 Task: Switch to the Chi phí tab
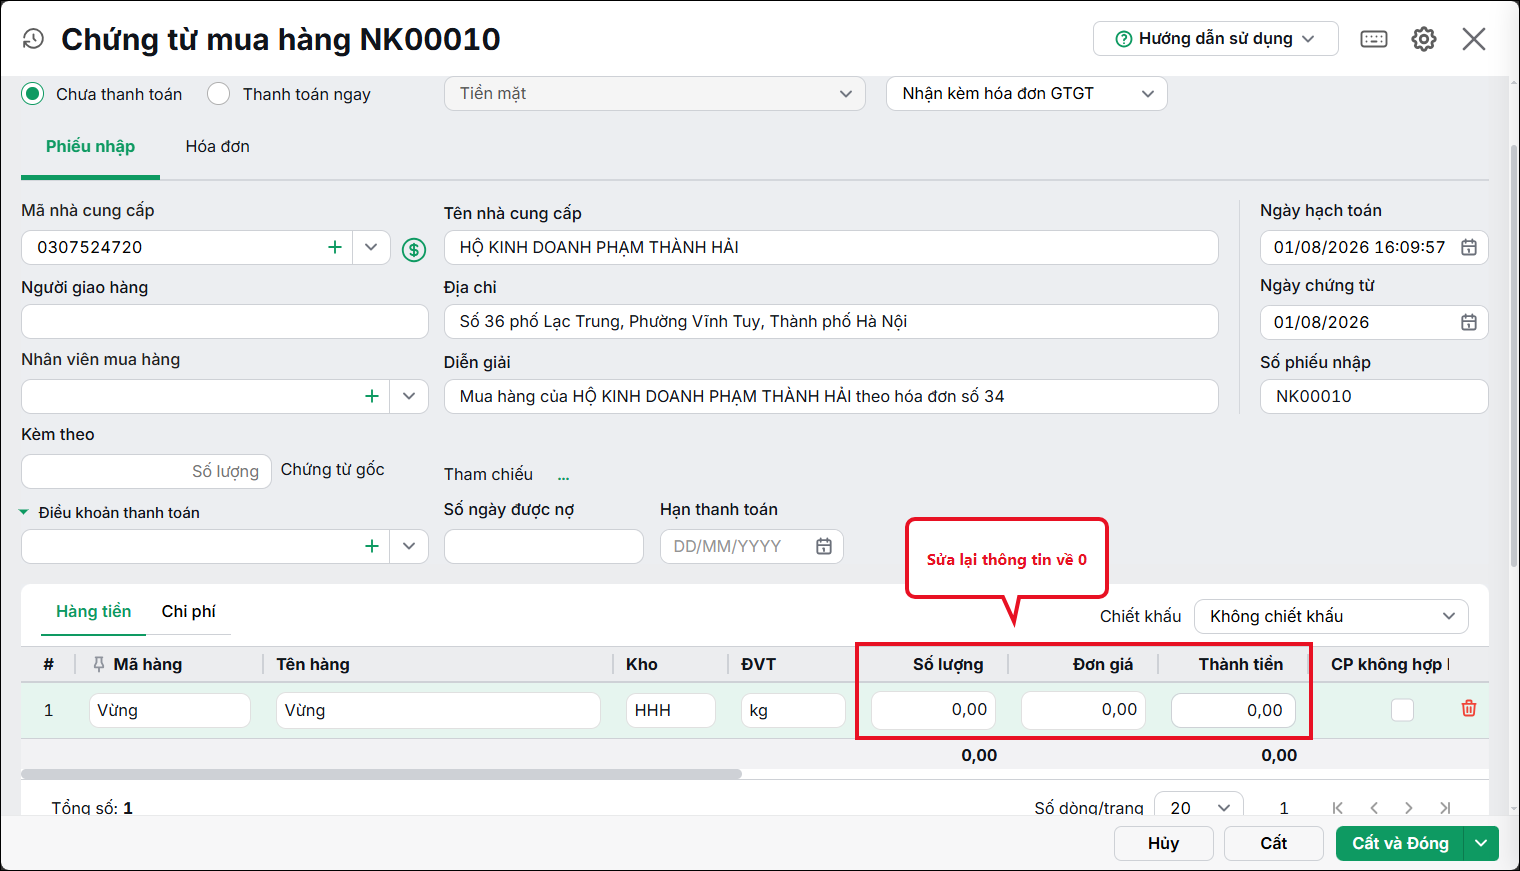click(x=189, y=611)
